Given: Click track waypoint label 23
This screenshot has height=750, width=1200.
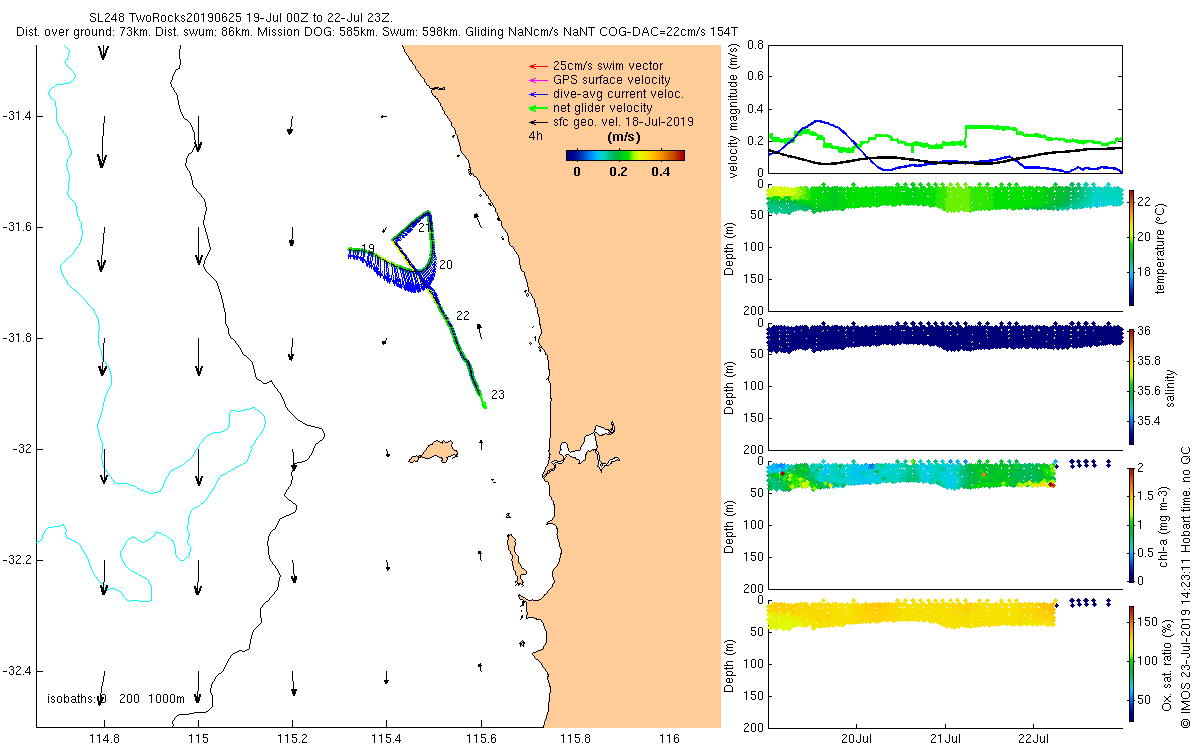Looking at the screenshot, I should (497, 395).
